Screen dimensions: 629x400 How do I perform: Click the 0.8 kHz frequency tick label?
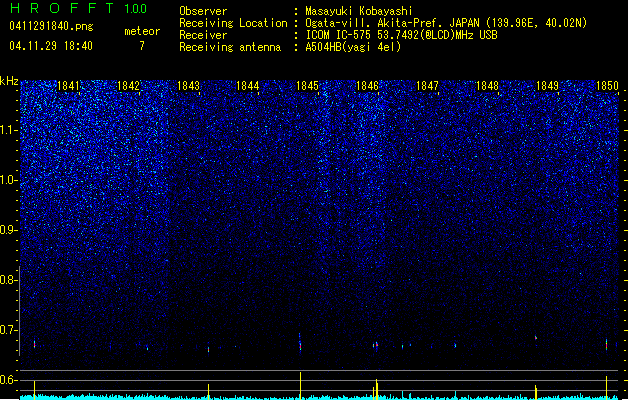click(x=9, y=280)
